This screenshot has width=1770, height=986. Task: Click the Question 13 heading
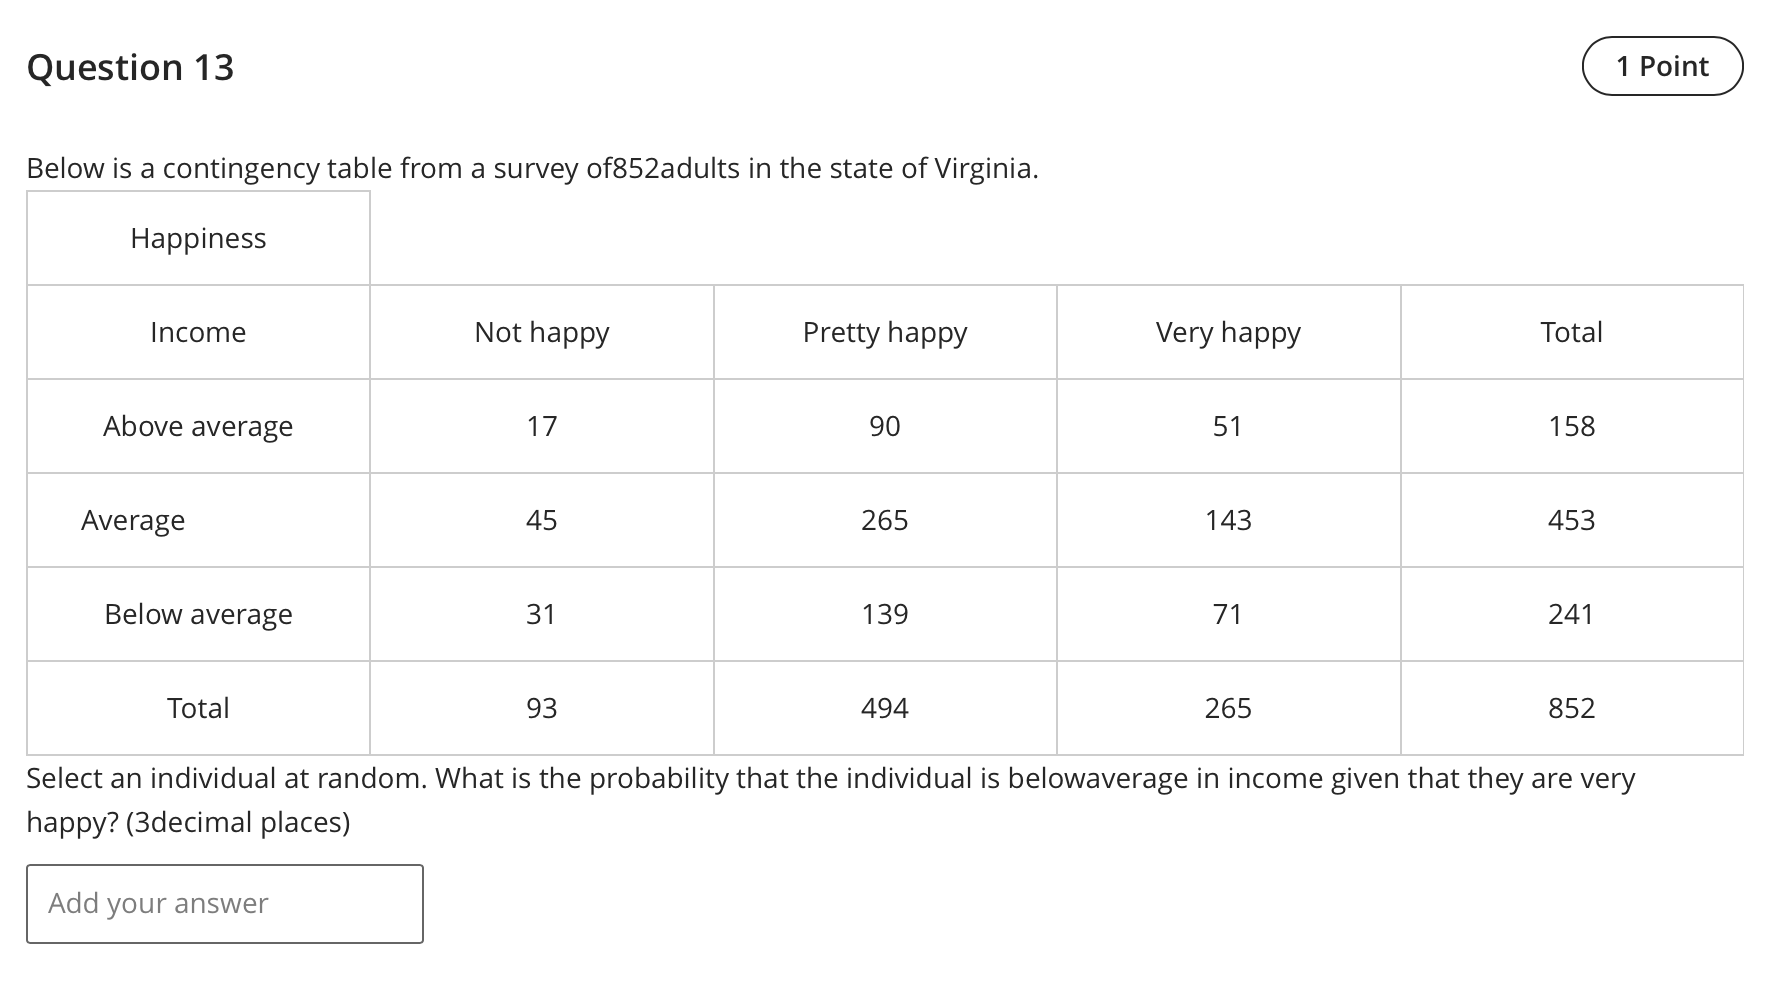click(130, 67)
